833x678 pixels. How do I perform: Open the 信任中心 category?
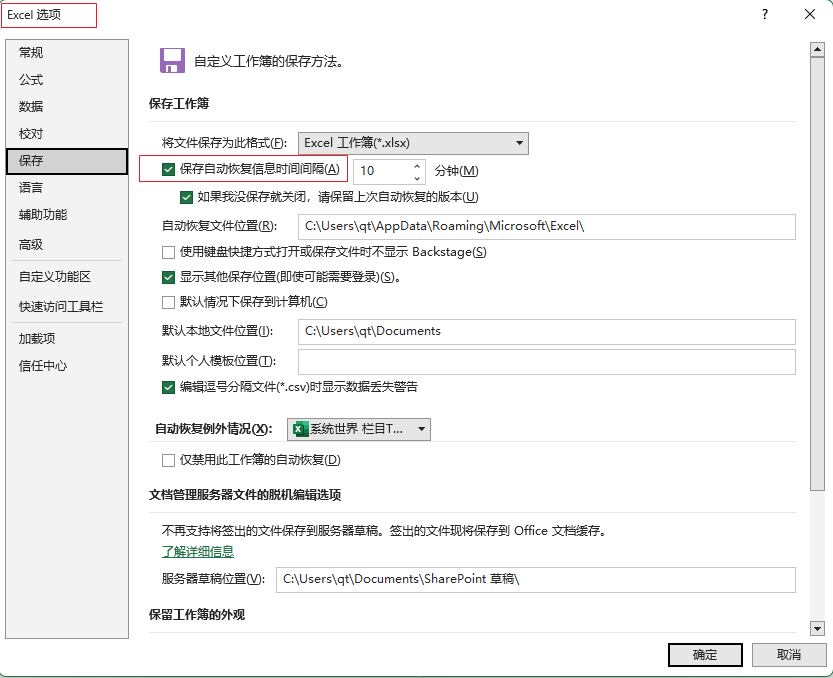67,366
